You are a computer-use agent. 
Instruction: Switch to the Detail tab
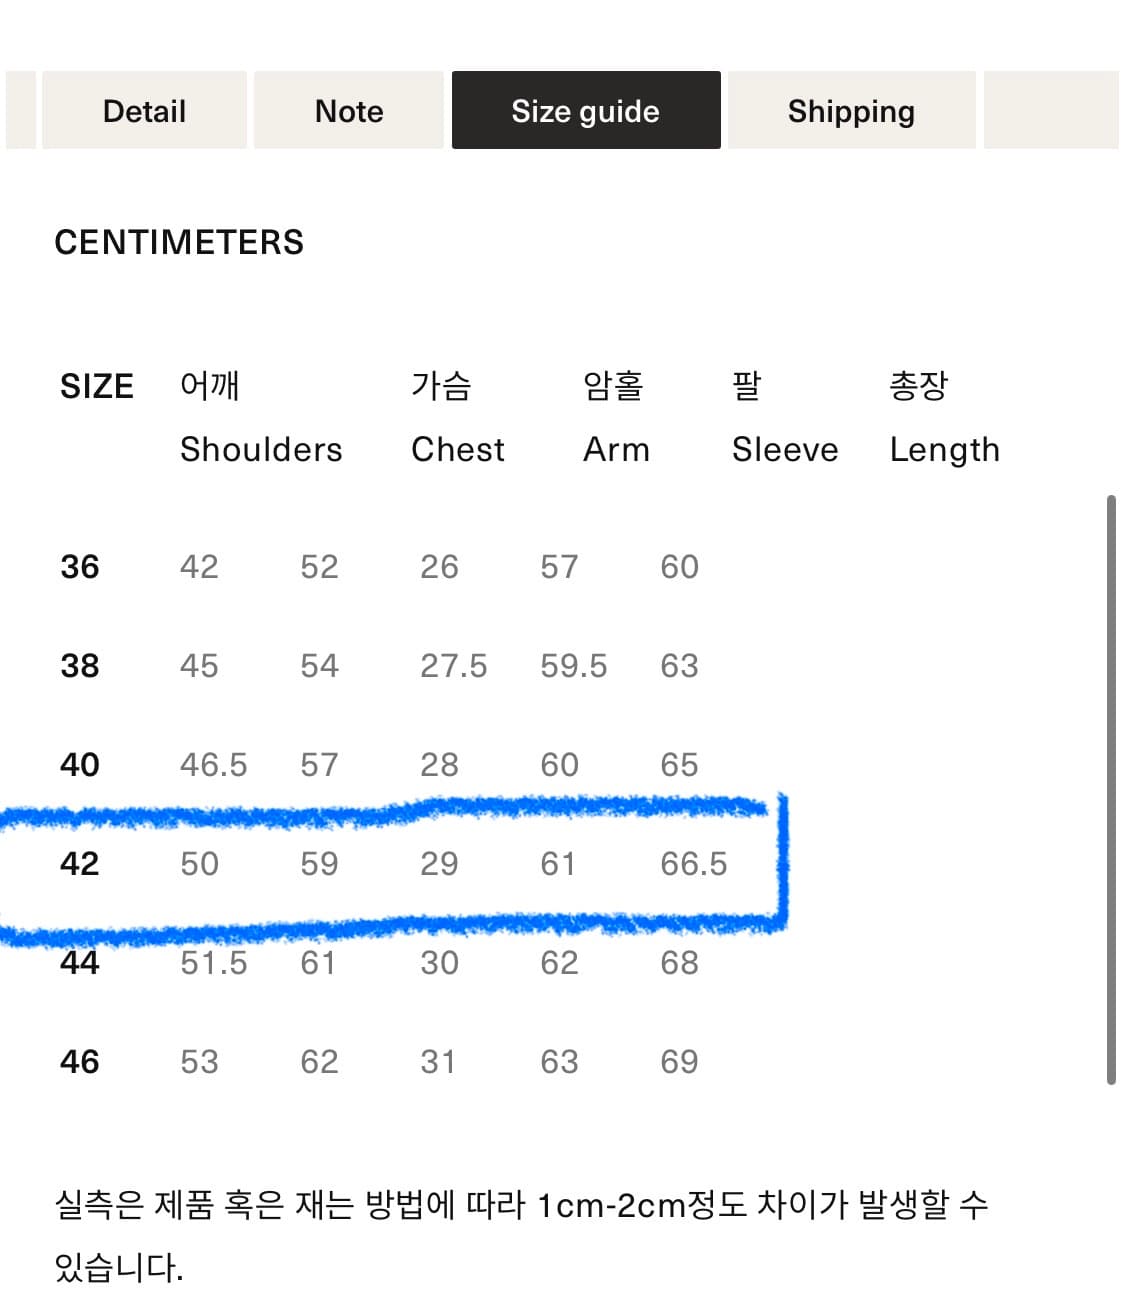[x=143, y=111]
